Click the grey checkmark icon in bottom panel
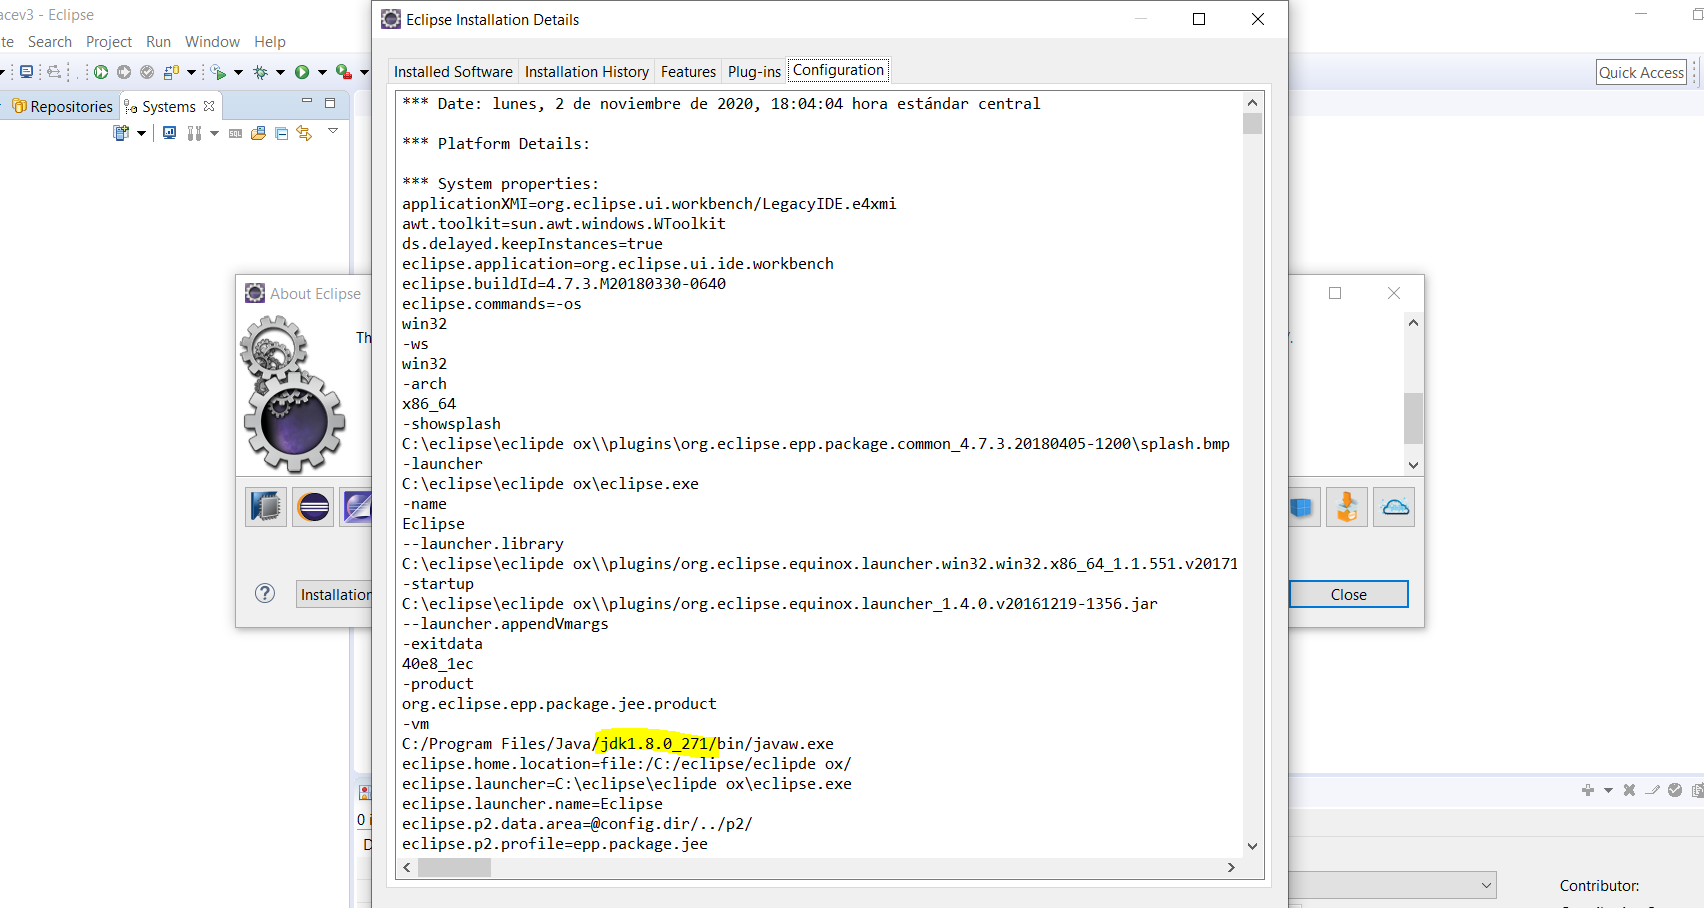Screen dimensions: 1704x908 pyautogui.click(x=1675, y=790)
